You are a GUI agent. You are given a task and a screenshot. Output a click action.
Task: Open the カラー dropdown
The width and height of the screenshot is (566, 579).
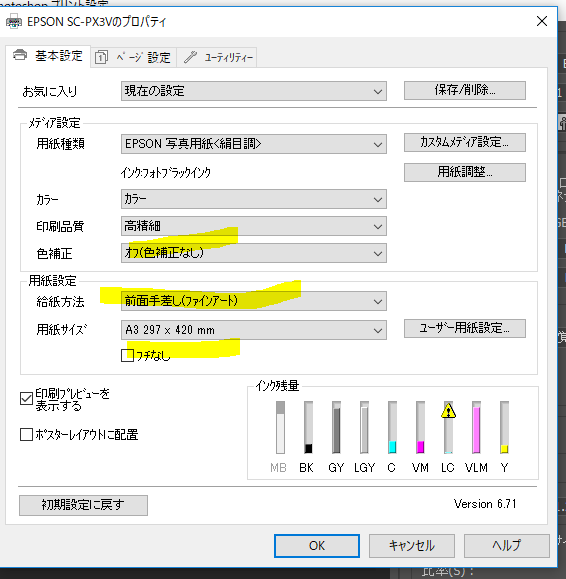pos(254,199)
